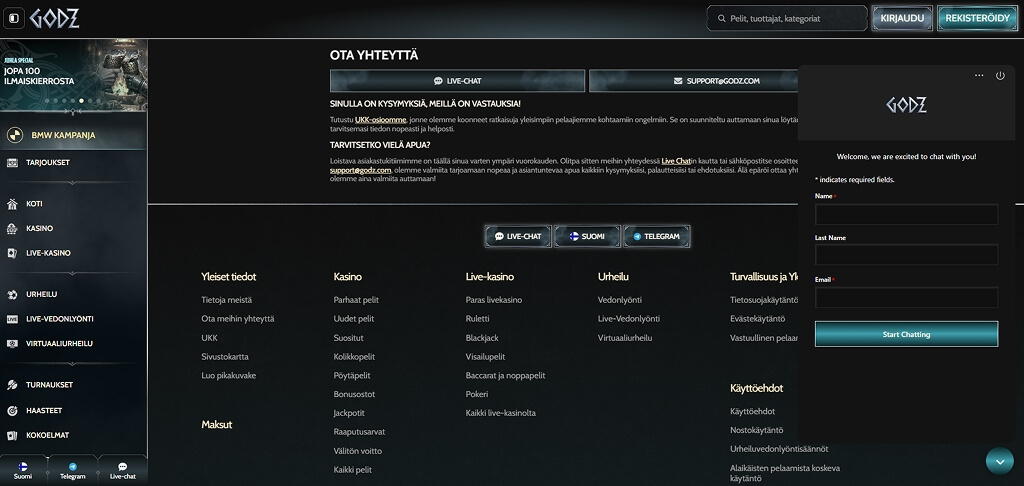The image size is (1024, 486).
Task: Open the Vedonlyönti footer link
Action: point(620,300)
